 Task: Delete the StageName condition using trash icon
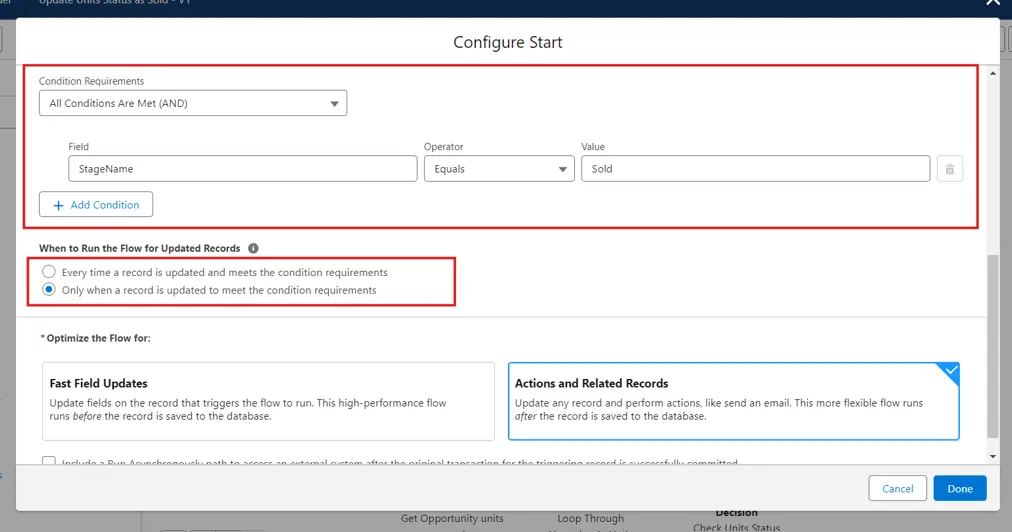949,169
